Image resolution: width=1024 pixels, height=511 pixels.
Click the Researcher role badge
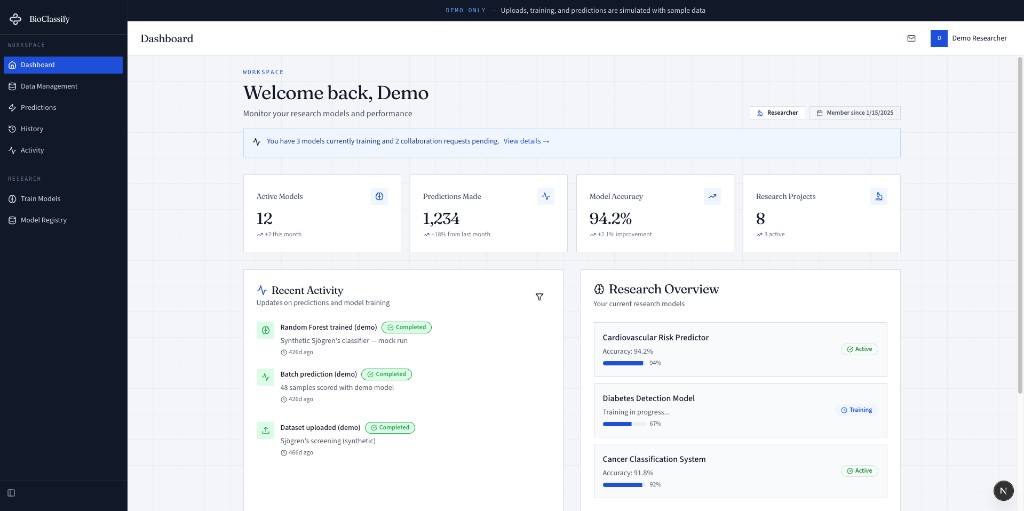tap(777, 113)
